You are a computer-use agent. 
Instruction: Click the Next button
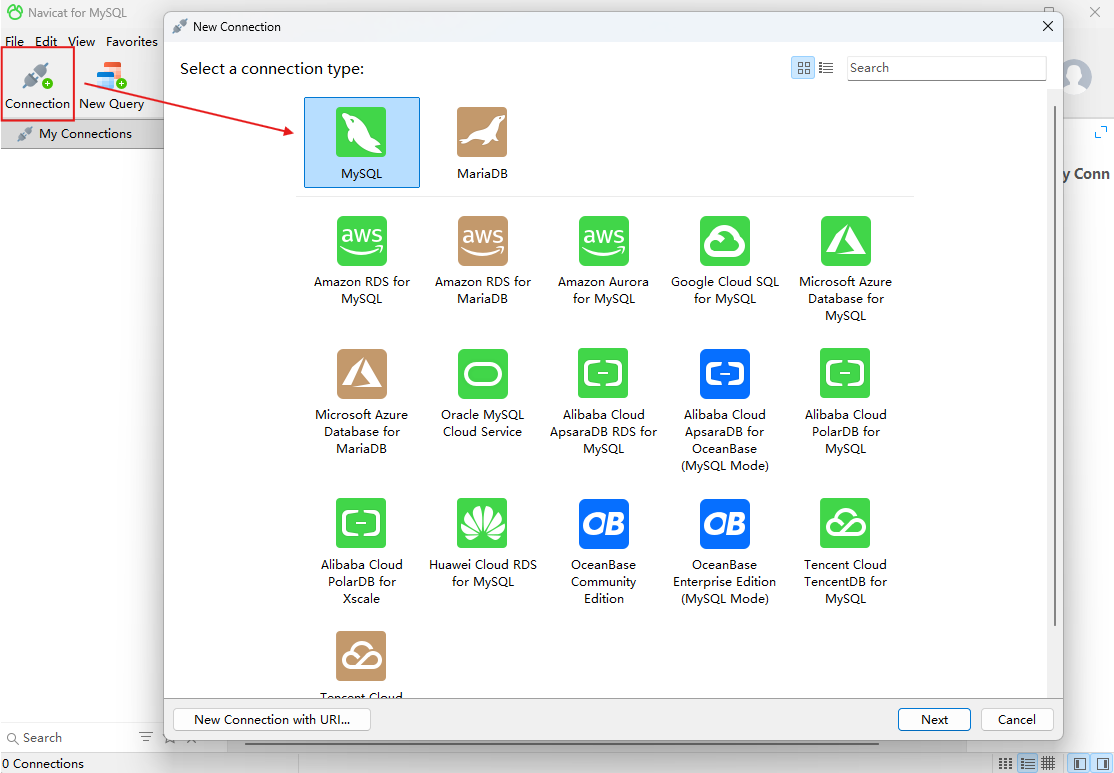[x=934, y=719]
